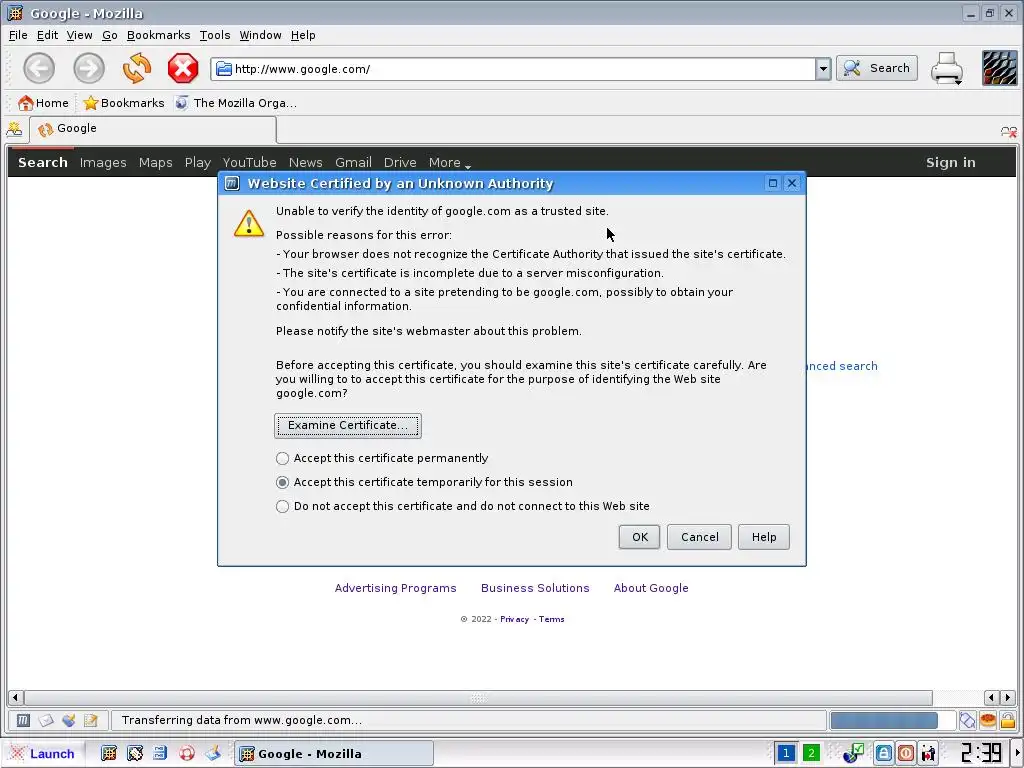
Task: Open the View menu
Action: [x=79, y=35]
